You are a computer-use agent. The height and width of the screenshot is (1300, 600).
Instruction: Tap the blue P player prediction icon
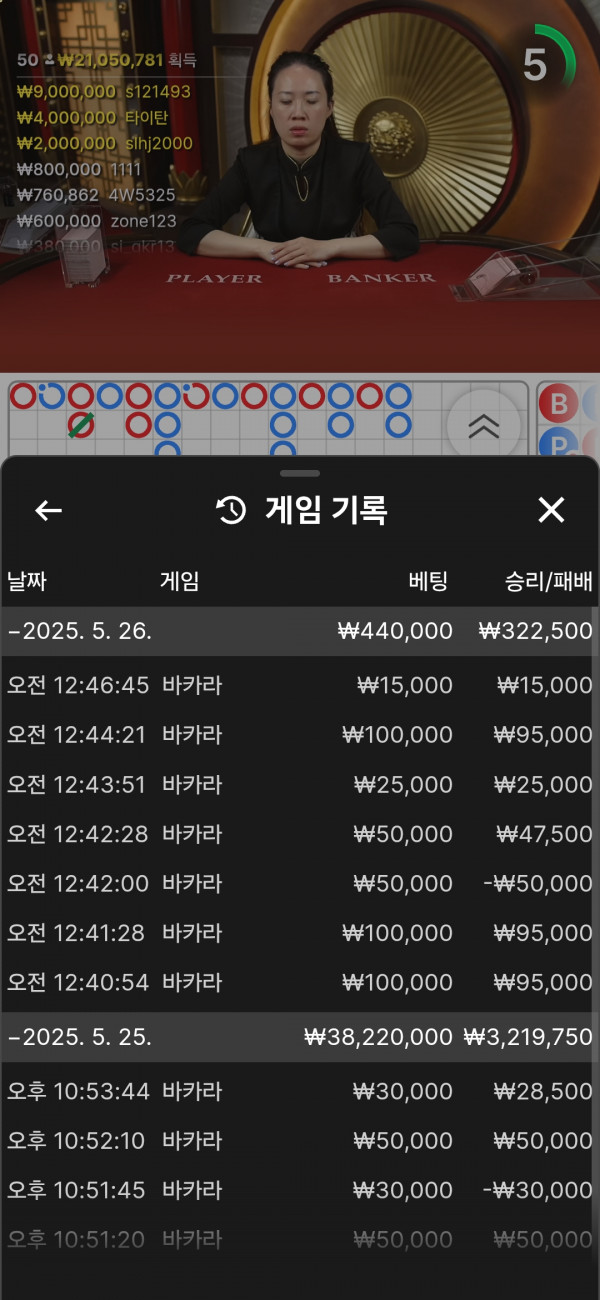click(558, 444)
